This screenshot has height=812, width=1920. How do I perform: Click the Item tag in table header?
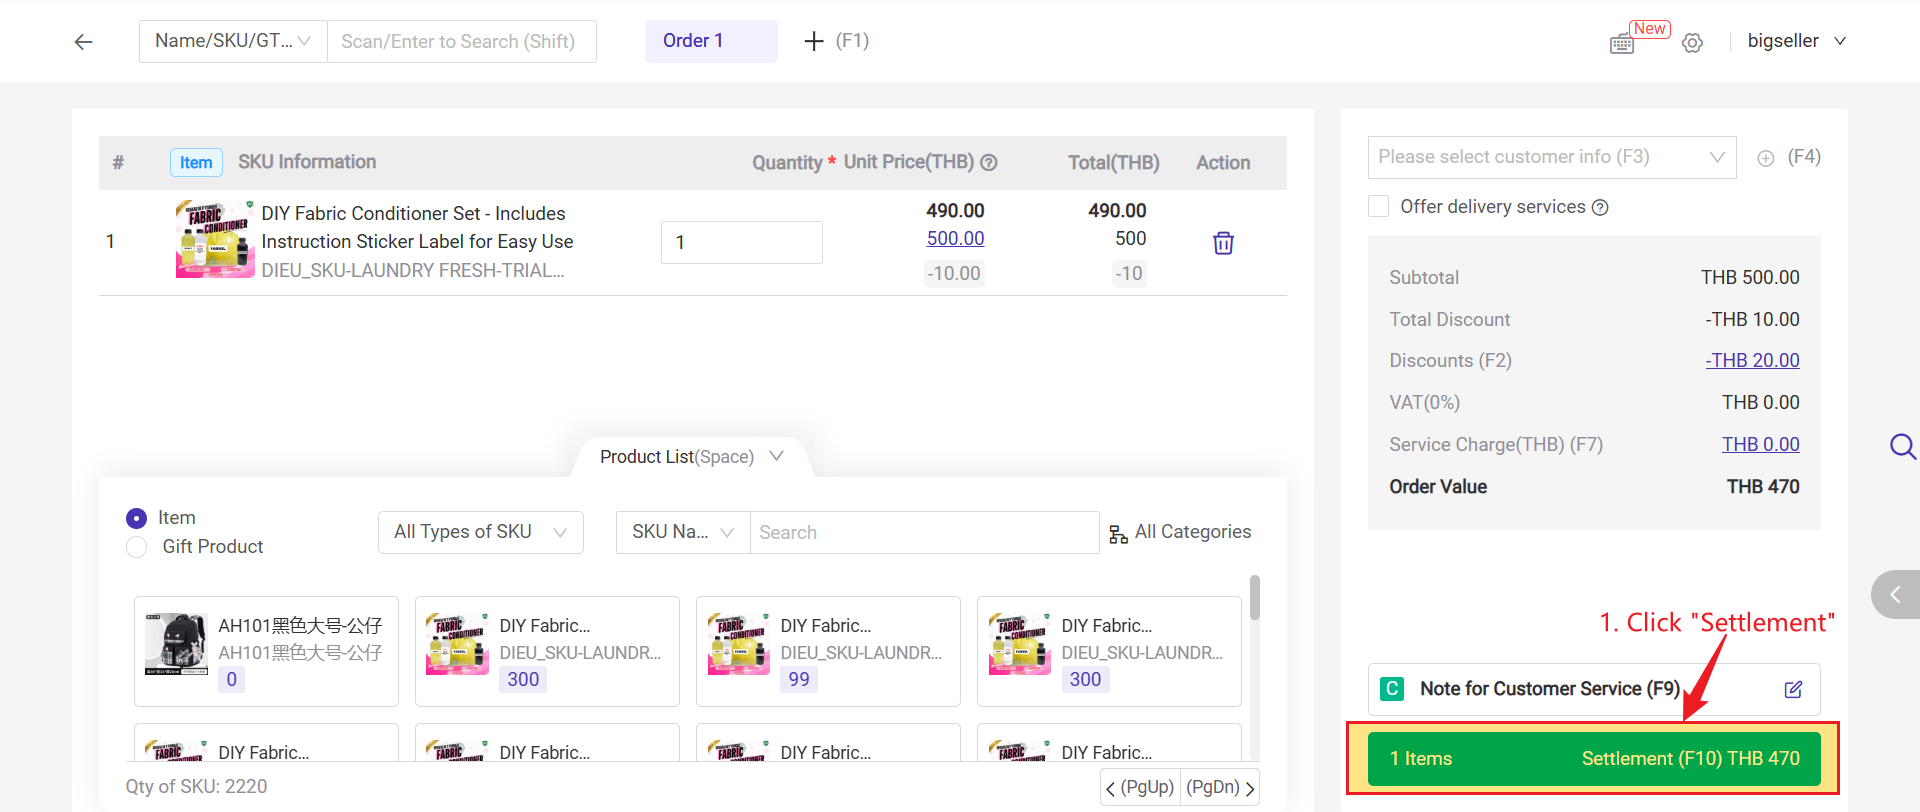tap(196, 162)
